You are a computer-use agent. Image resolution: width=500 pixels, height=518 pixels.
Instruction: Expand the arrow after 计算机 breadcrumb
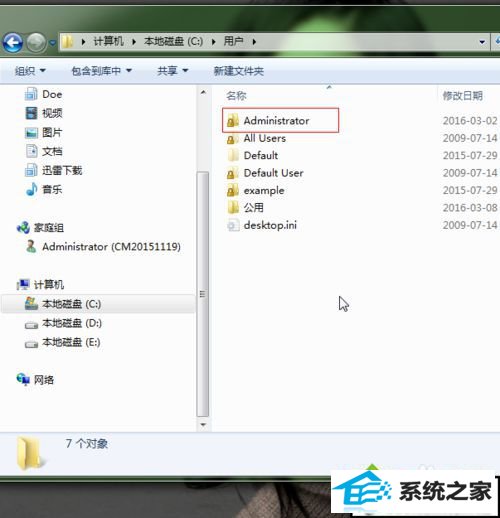[134, 42]
